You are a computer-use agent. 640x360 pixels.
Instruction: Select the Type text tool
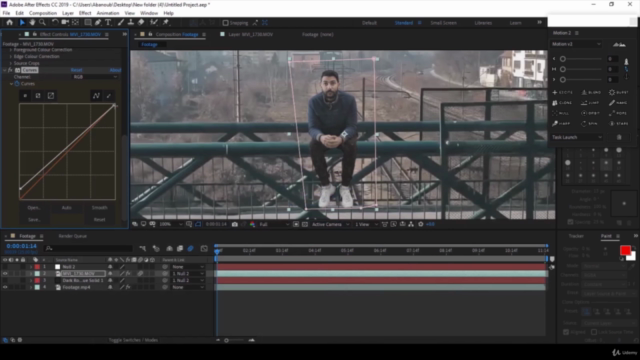pos(108,22)
